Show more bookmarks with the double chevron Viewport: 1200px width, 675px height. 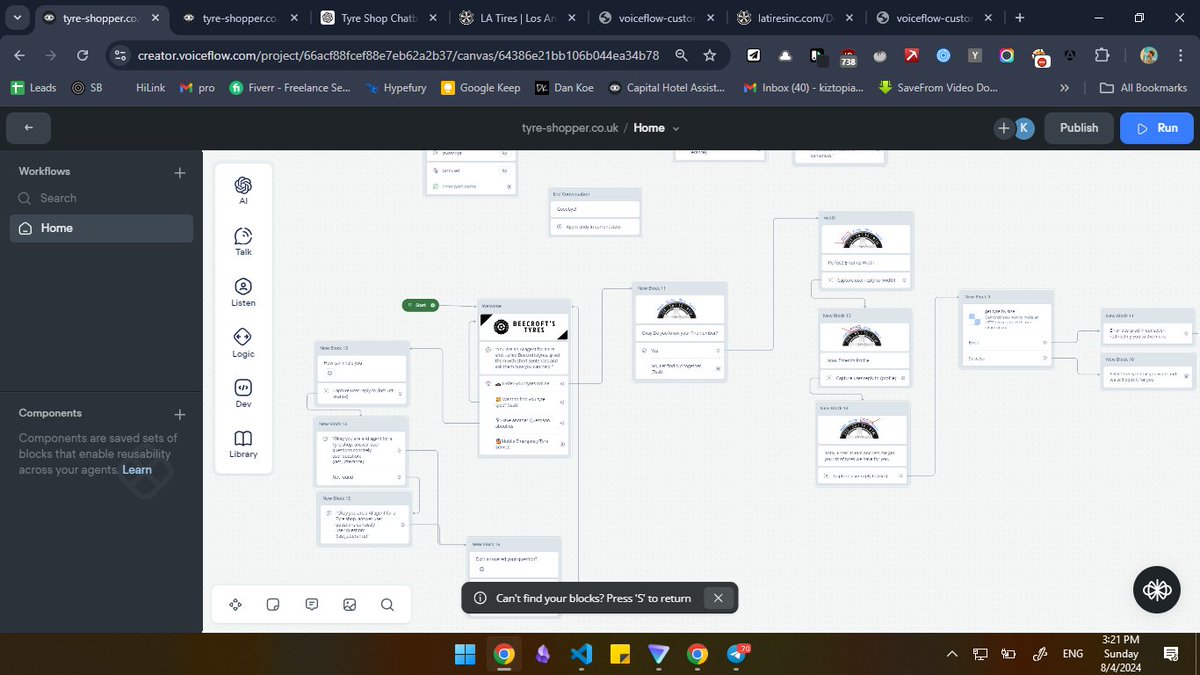pos(1065,88)
